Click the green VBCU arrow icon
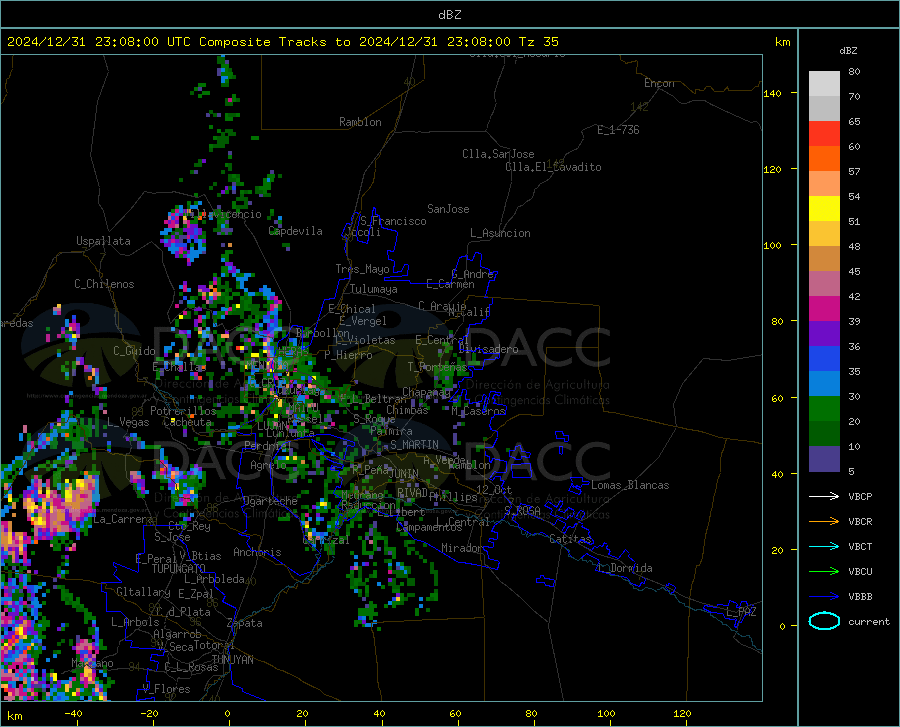900x727 pixels. [824, 572]
